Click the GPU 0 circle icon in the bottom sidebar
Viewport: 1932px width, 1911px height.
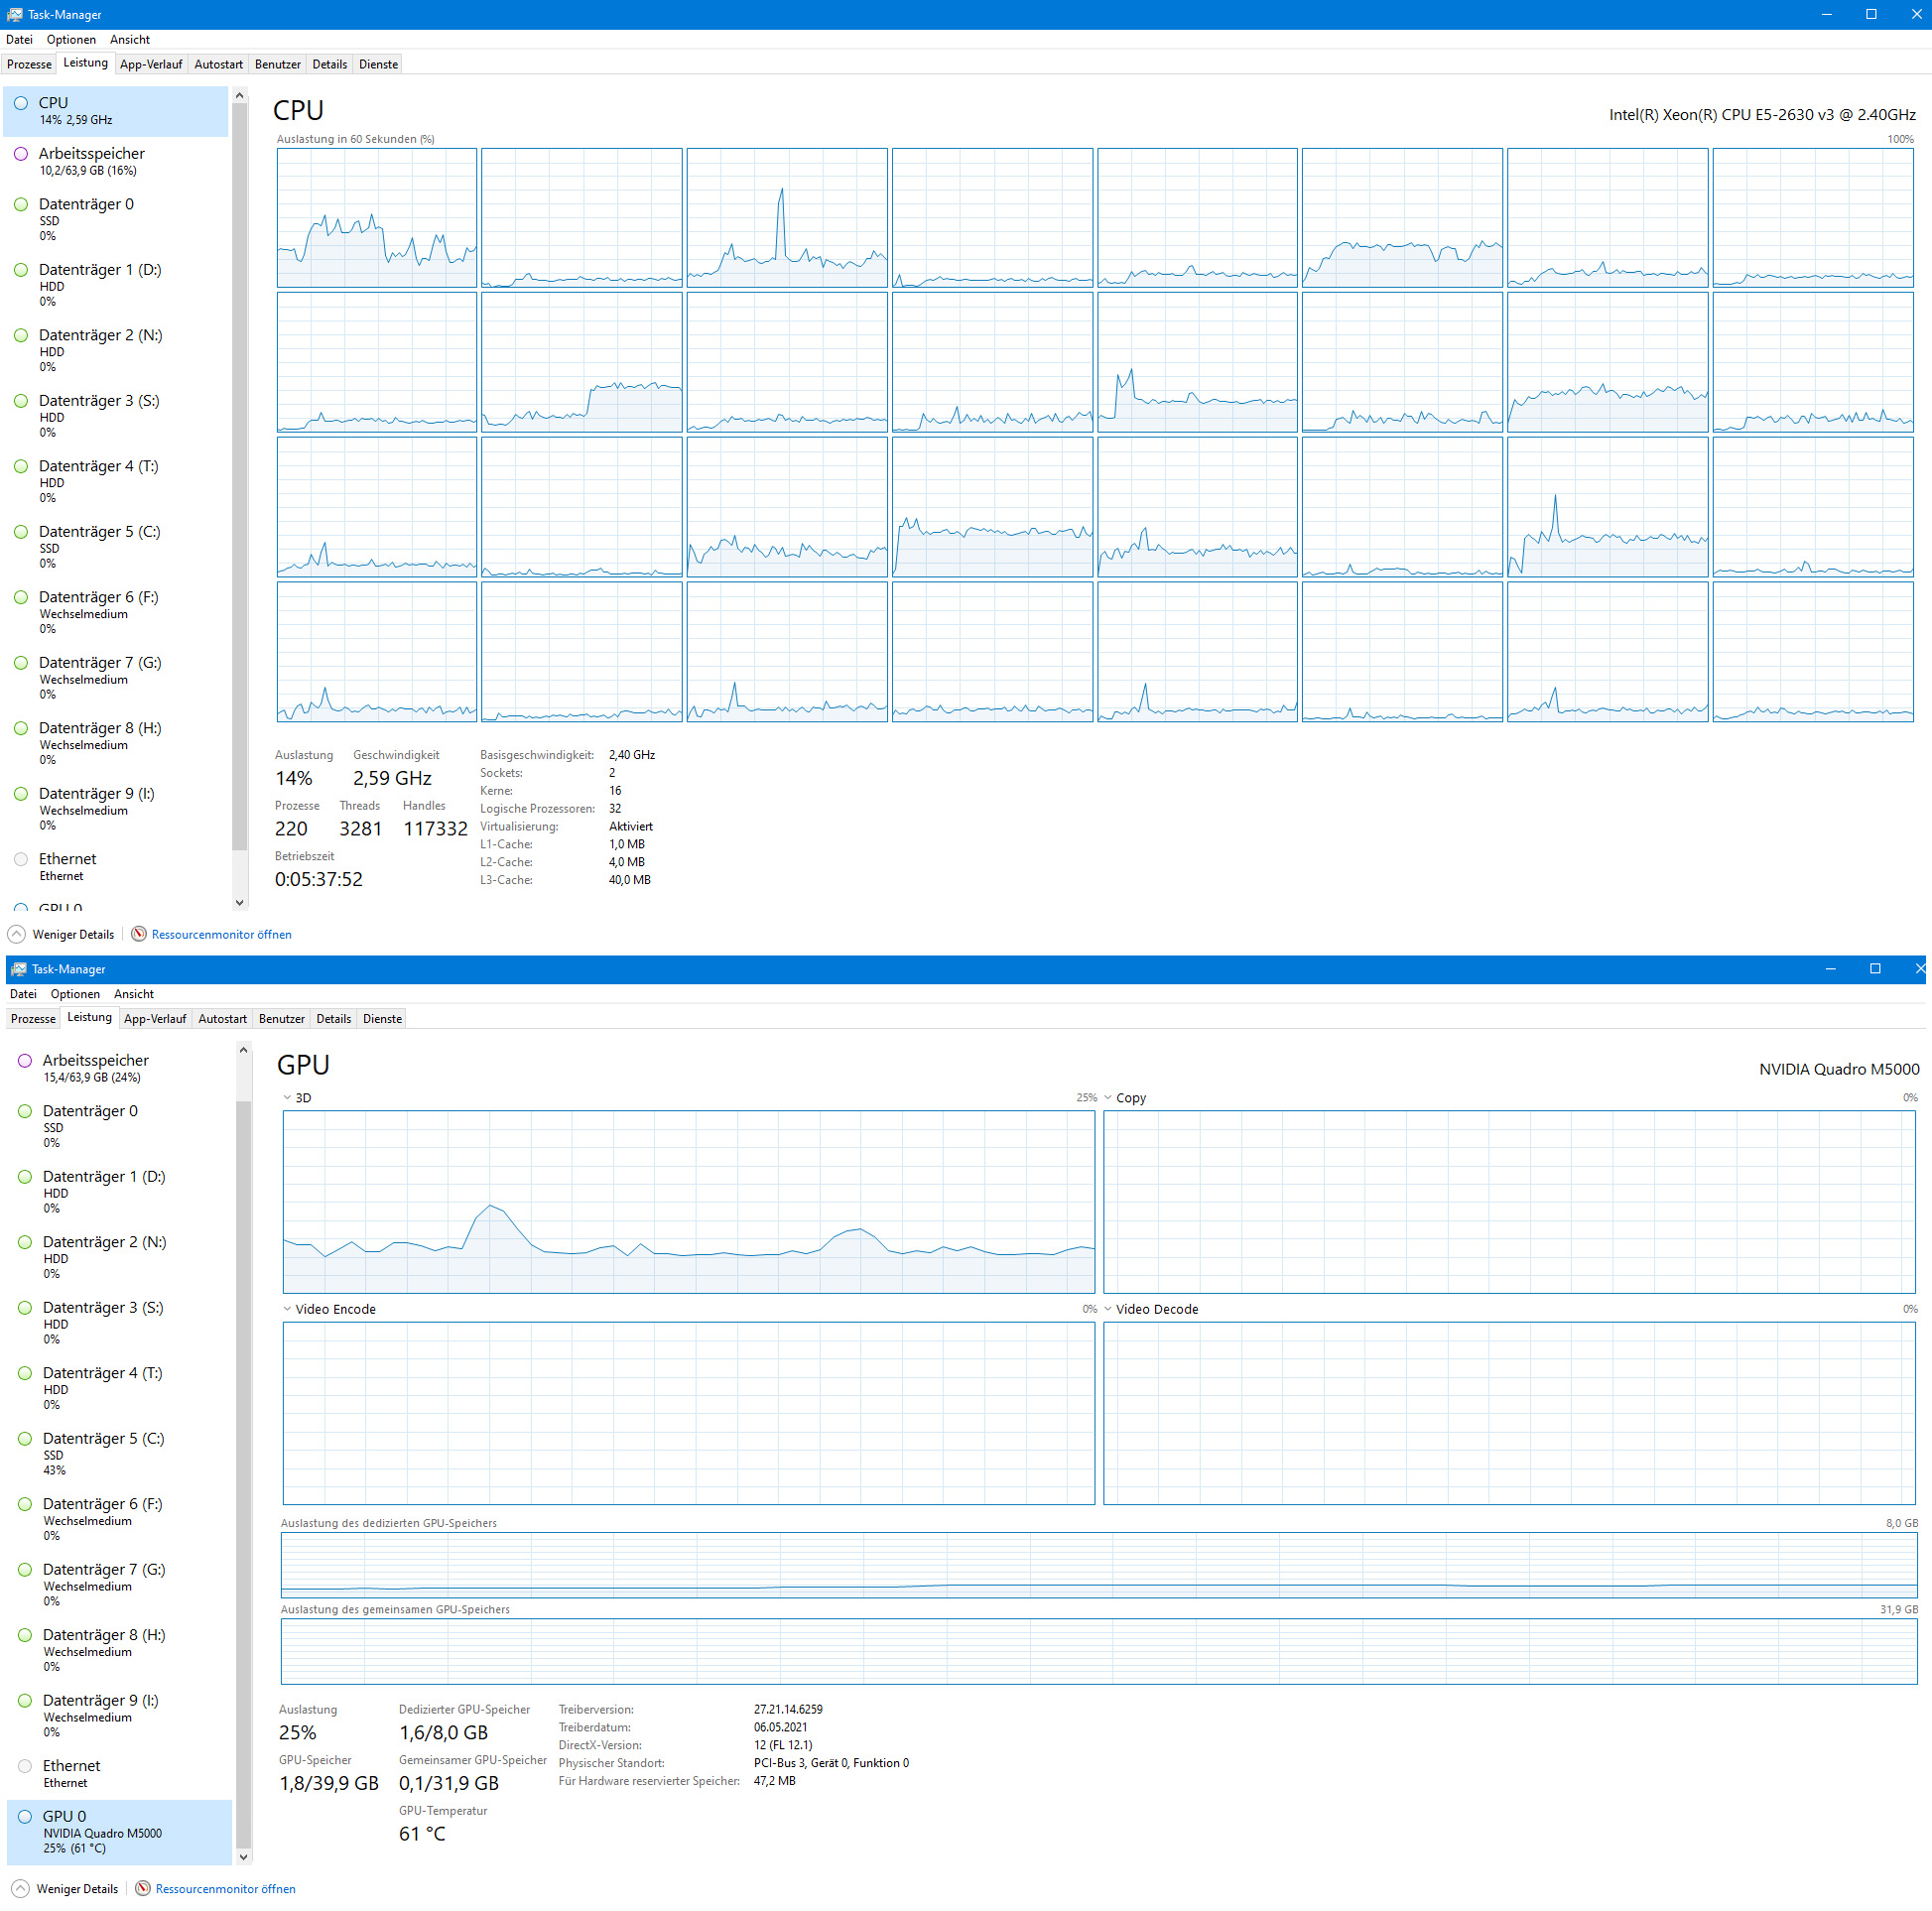pos(24,1816)
